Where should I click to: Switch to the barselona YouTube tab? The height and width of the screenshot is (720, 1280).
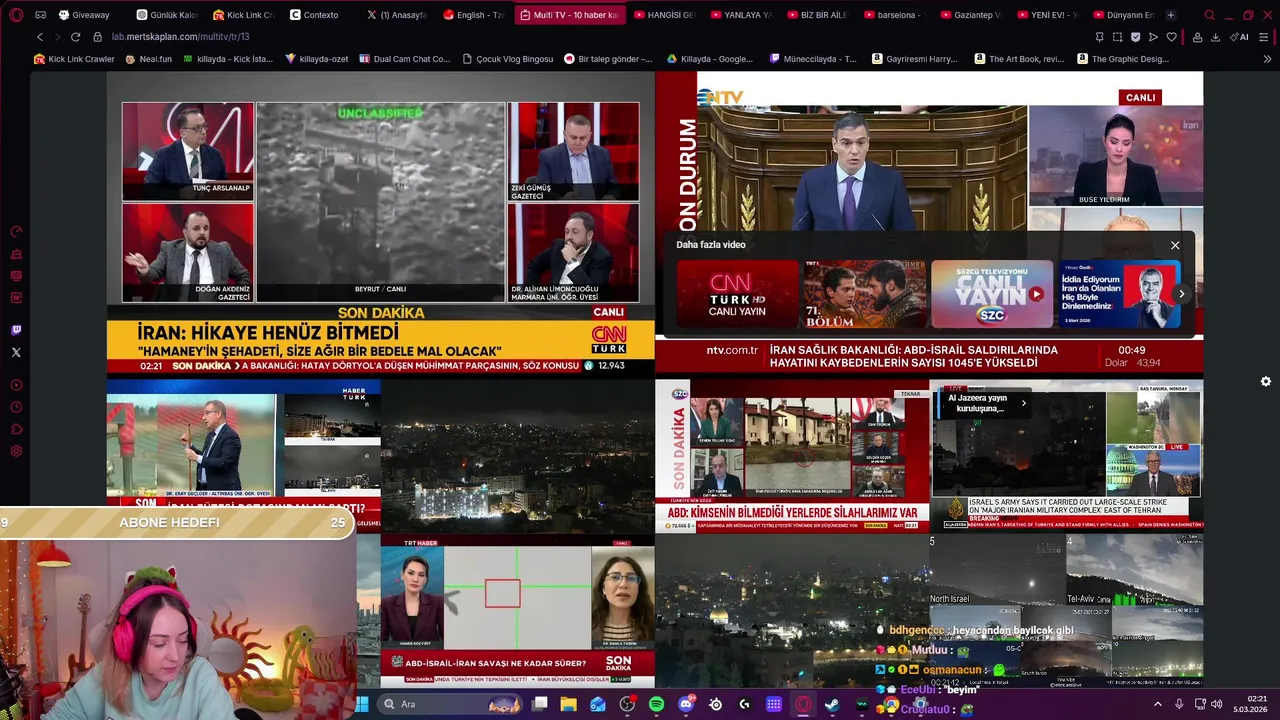click(x=896, y=15)
